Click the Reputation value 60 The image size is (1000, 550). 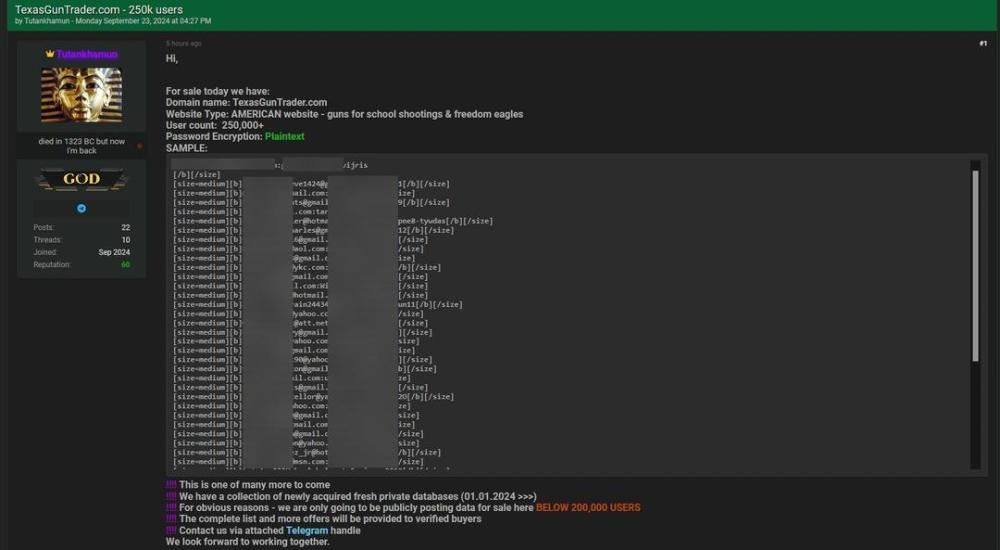tap(126, 264)
